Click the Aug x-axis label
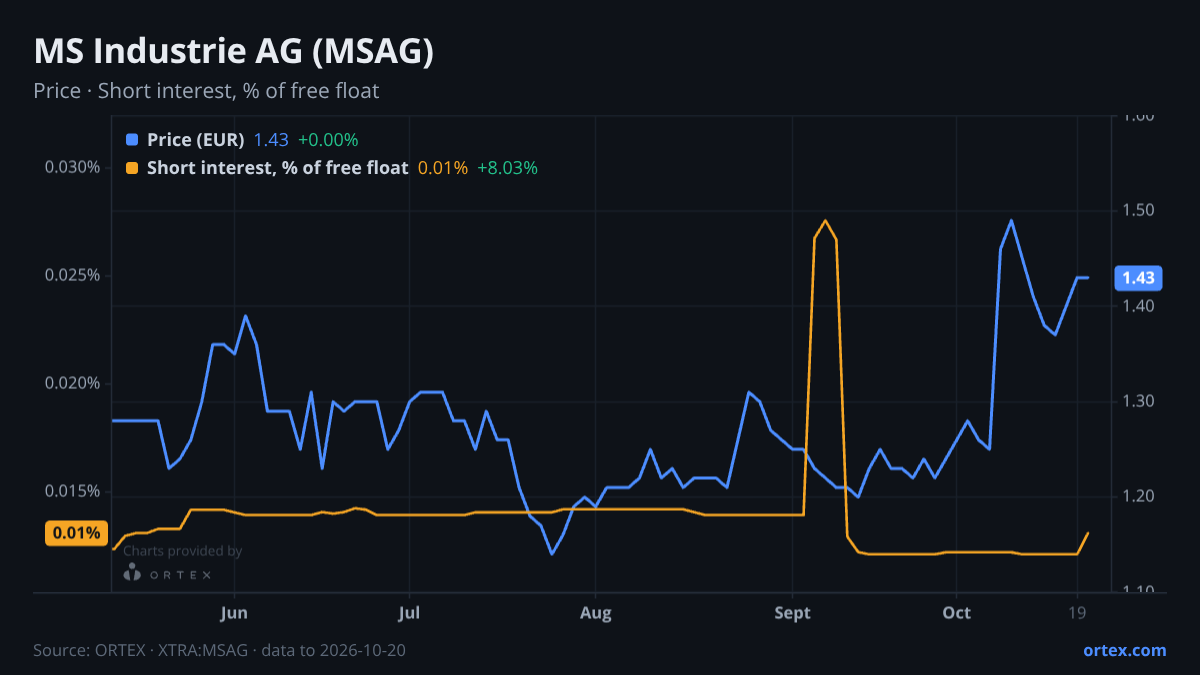 click(595, 612)
